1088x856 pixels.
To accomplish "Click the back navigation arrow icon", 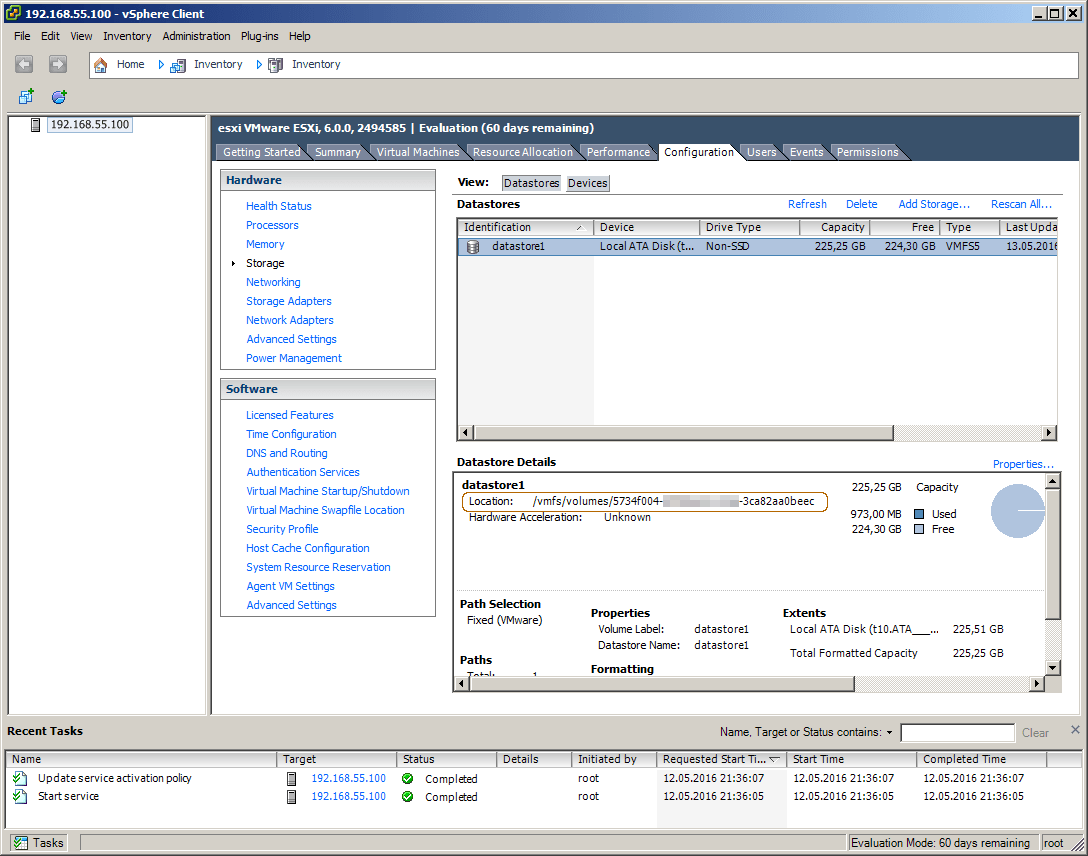I will pos(25,64).
